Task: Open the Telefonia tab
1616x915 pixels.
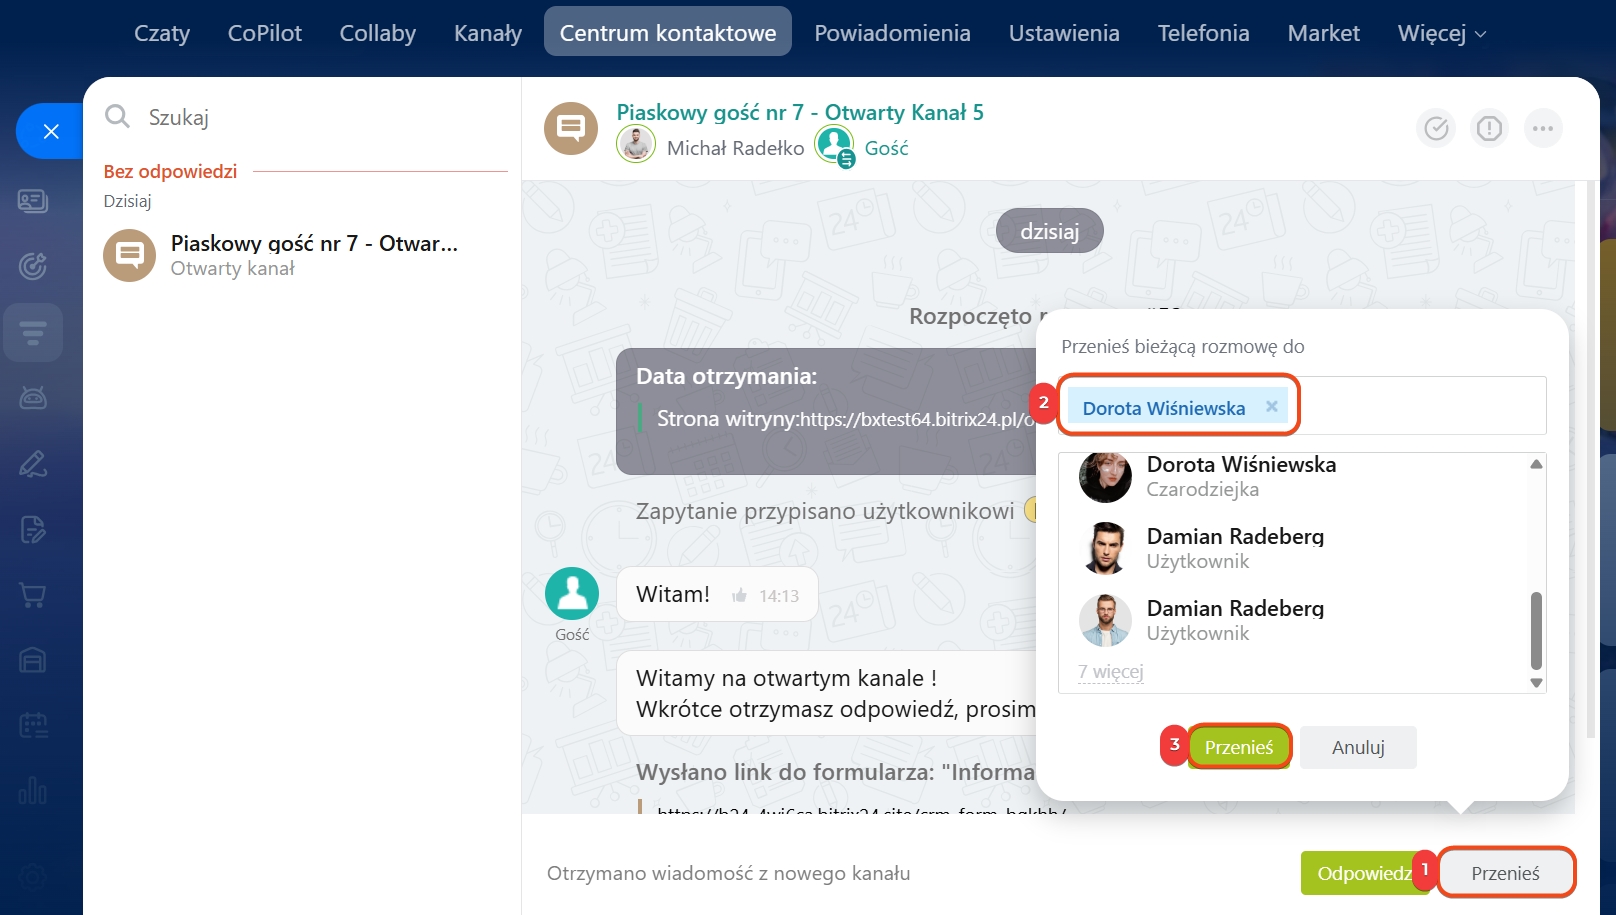Action: pyautogui.click(x=1203, y=33)
